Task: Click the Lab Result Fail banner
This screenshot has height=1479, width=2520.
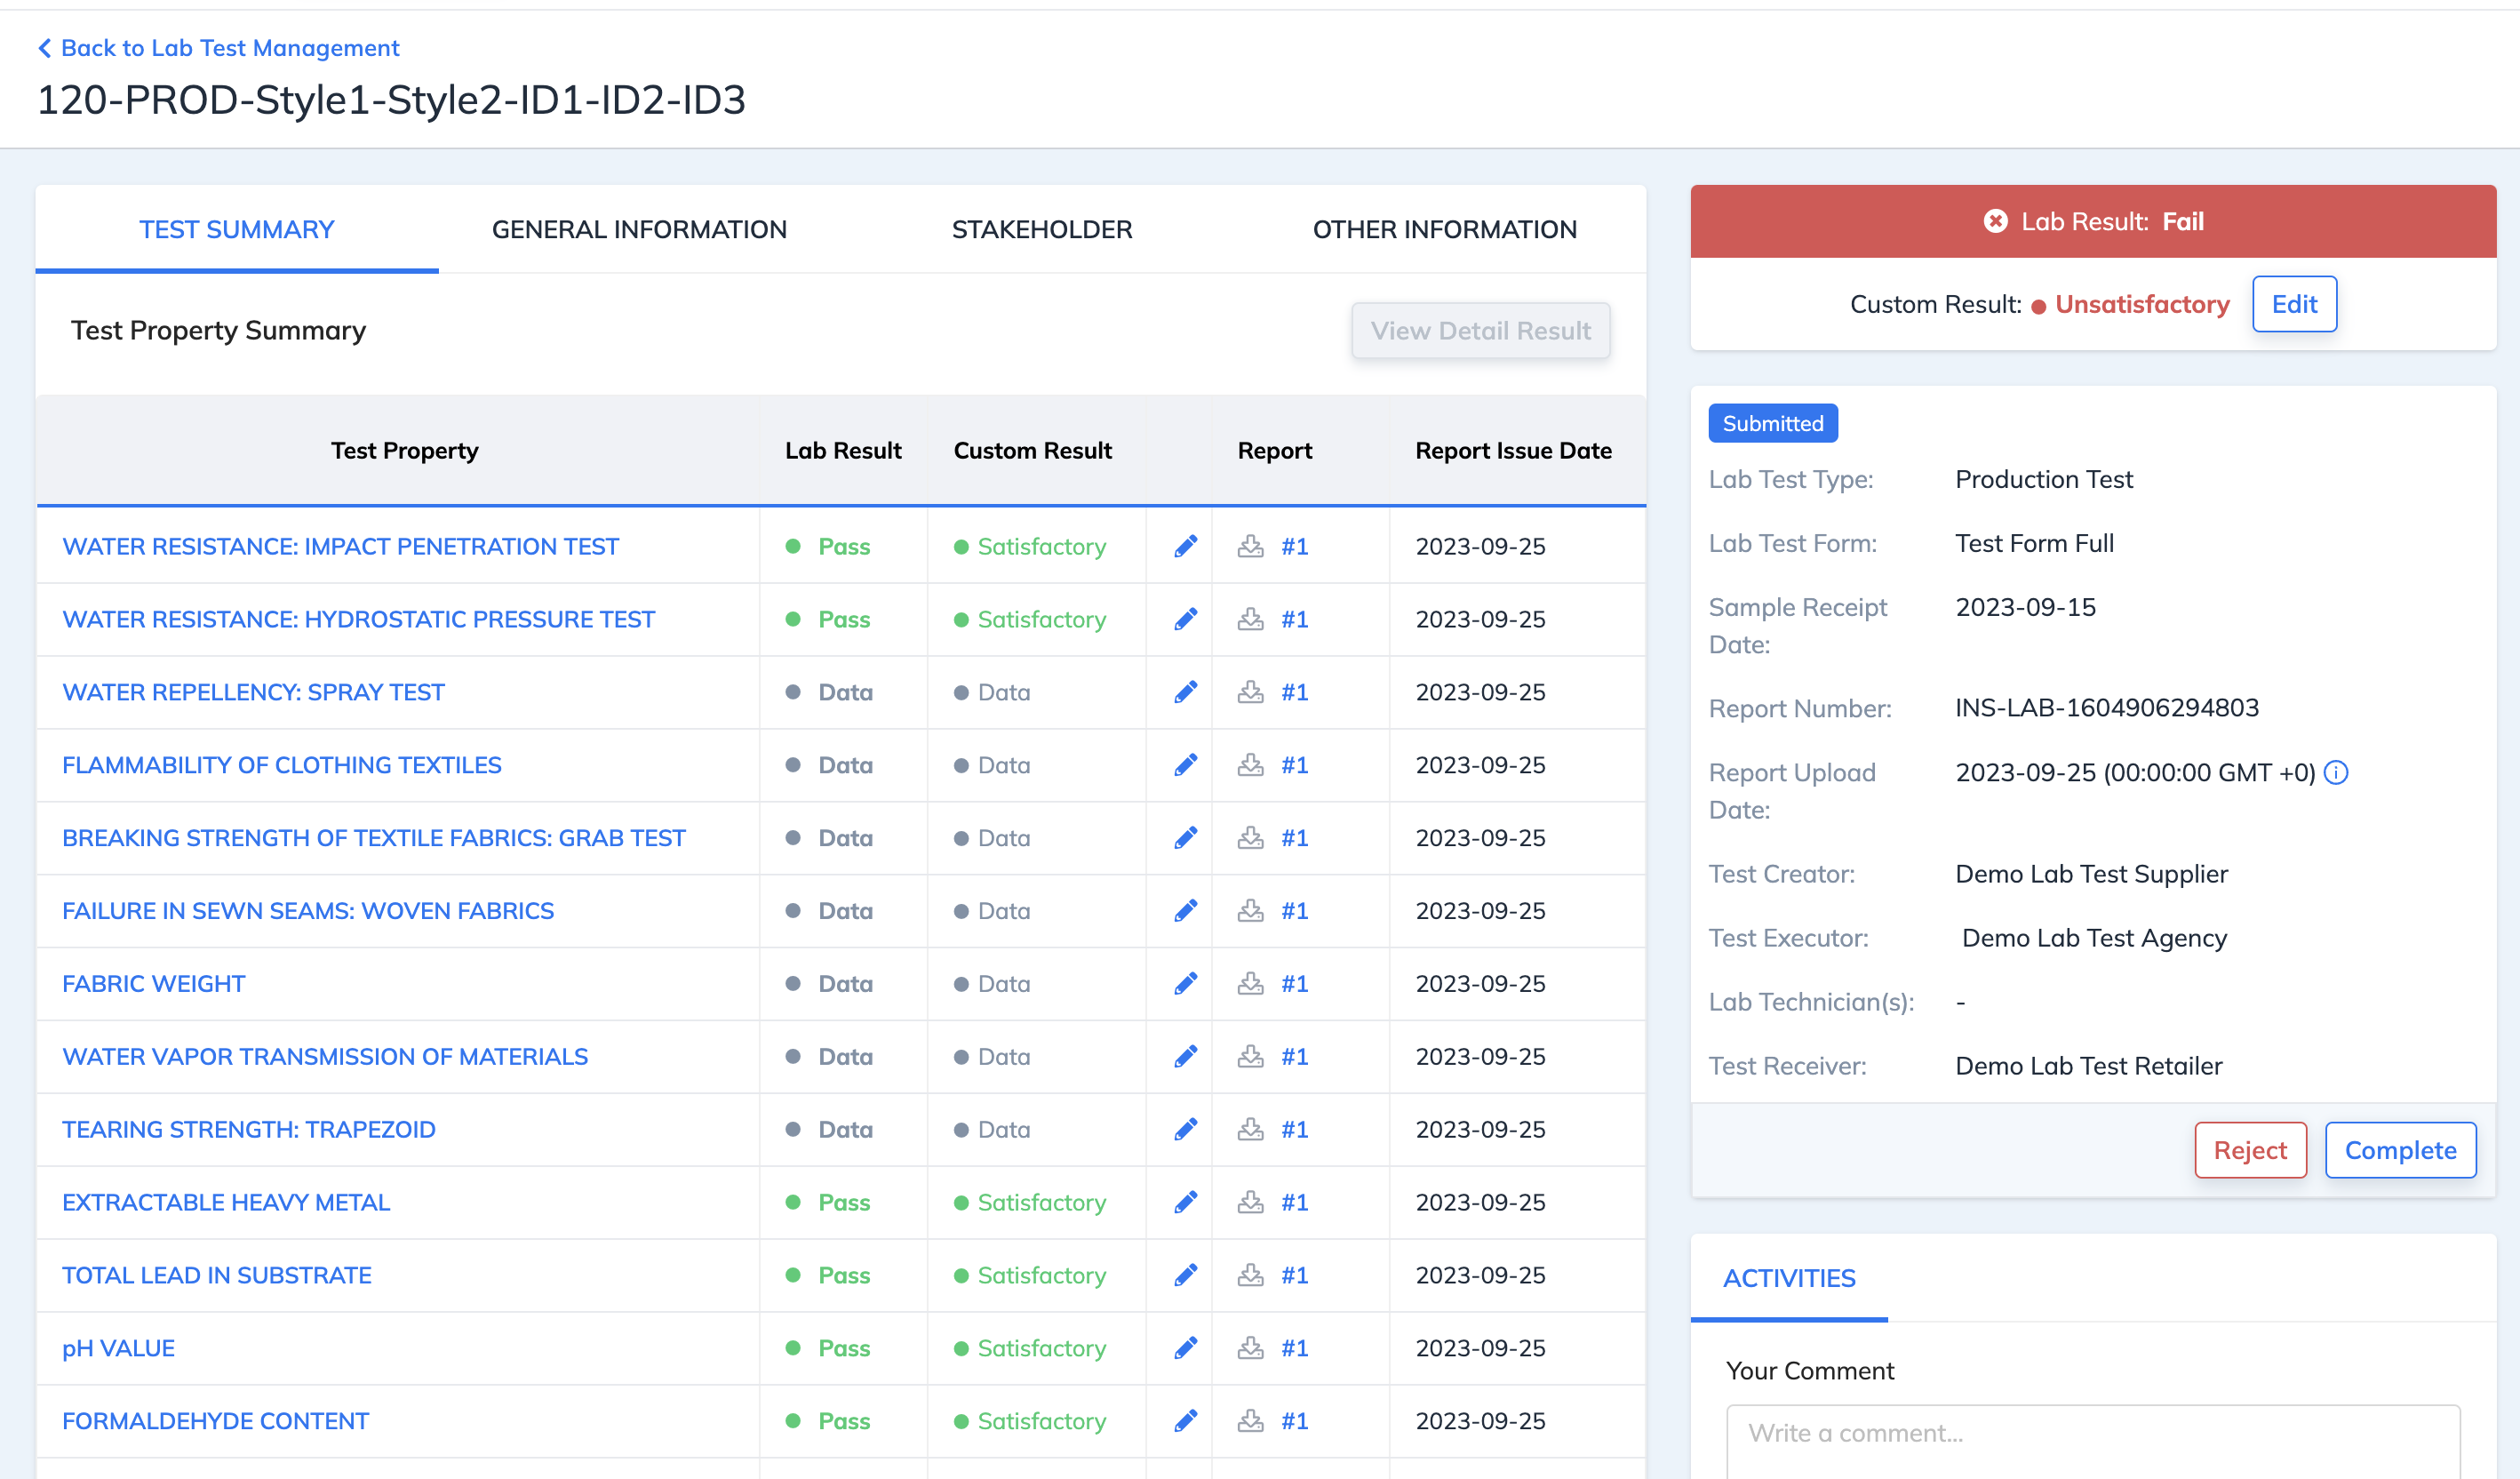Action: [2093, 221]
